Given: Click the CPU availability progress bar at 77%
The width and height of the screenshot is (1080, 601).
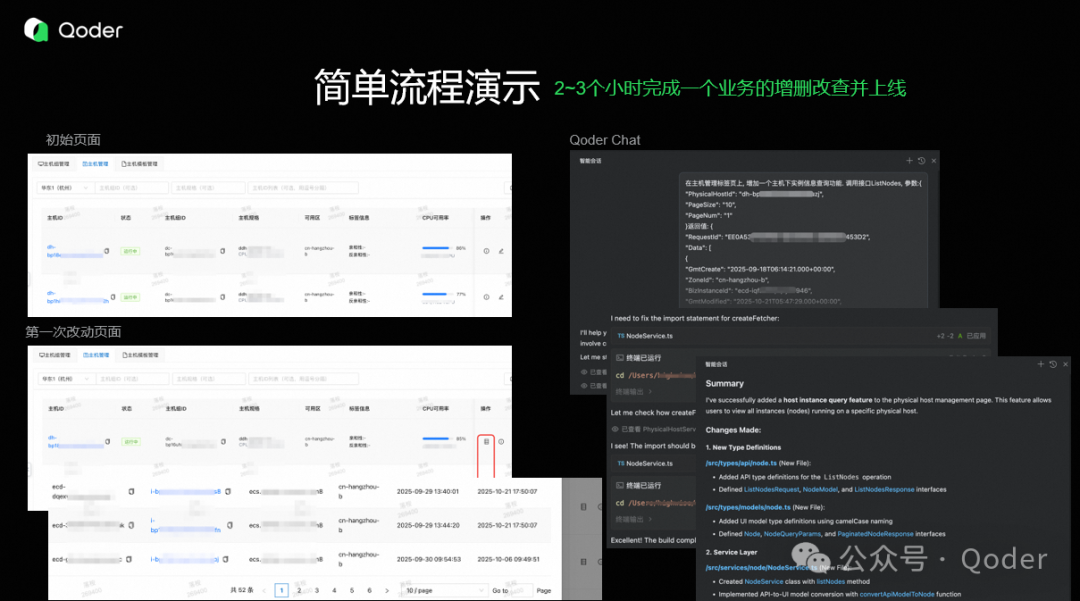Looking at the screenshot, I should tap(435, 293).
